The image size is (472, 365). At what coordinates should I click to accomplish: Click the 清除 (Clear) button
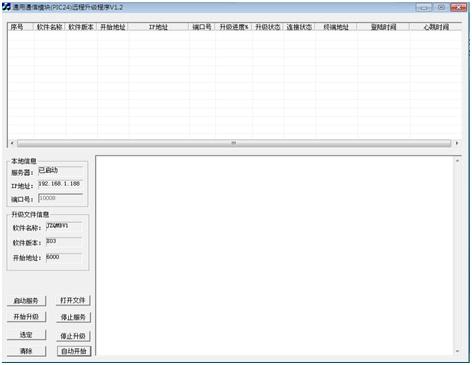(x=26, y=351)
